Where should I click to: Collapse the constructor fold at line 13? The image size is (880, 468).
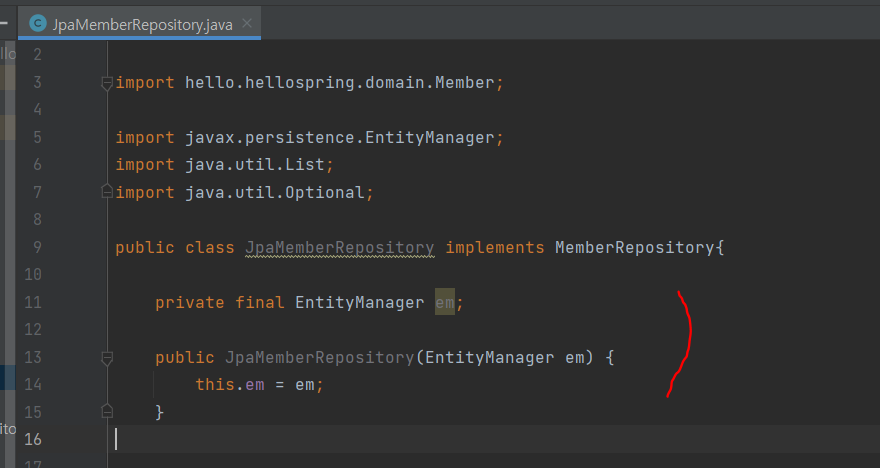coord(107,358)
